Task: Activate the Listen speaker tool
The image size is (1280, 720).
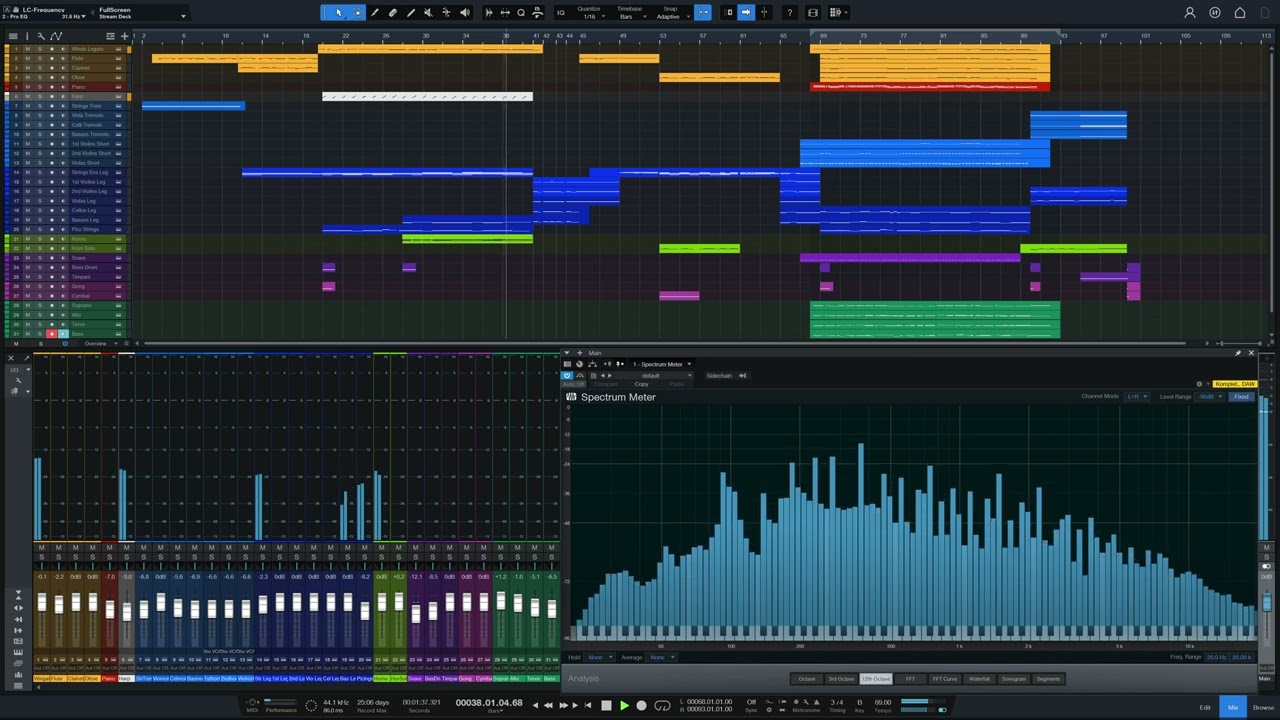Action: pyautogui.click(x=464, y=13)
